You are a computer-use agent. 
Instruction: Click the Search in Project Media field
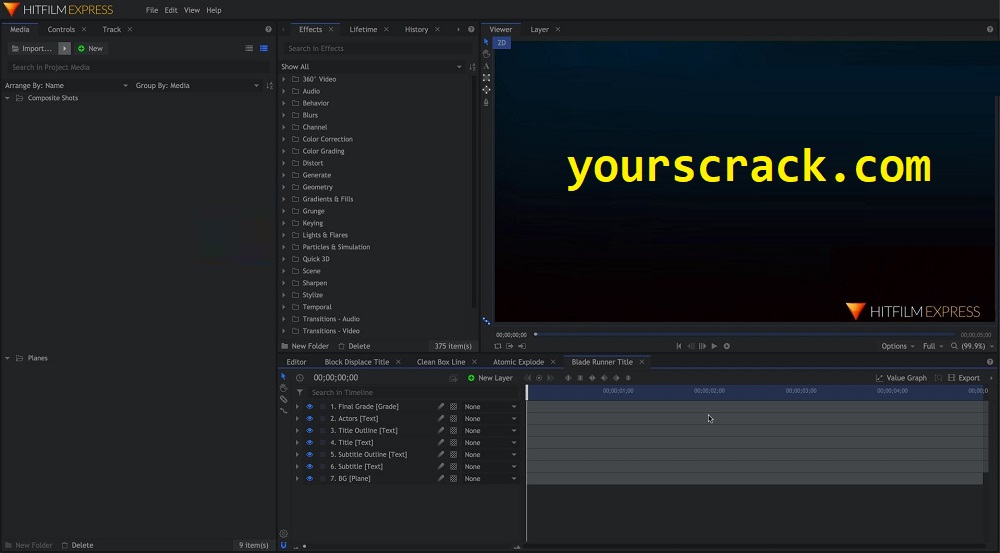coord(138,67)
